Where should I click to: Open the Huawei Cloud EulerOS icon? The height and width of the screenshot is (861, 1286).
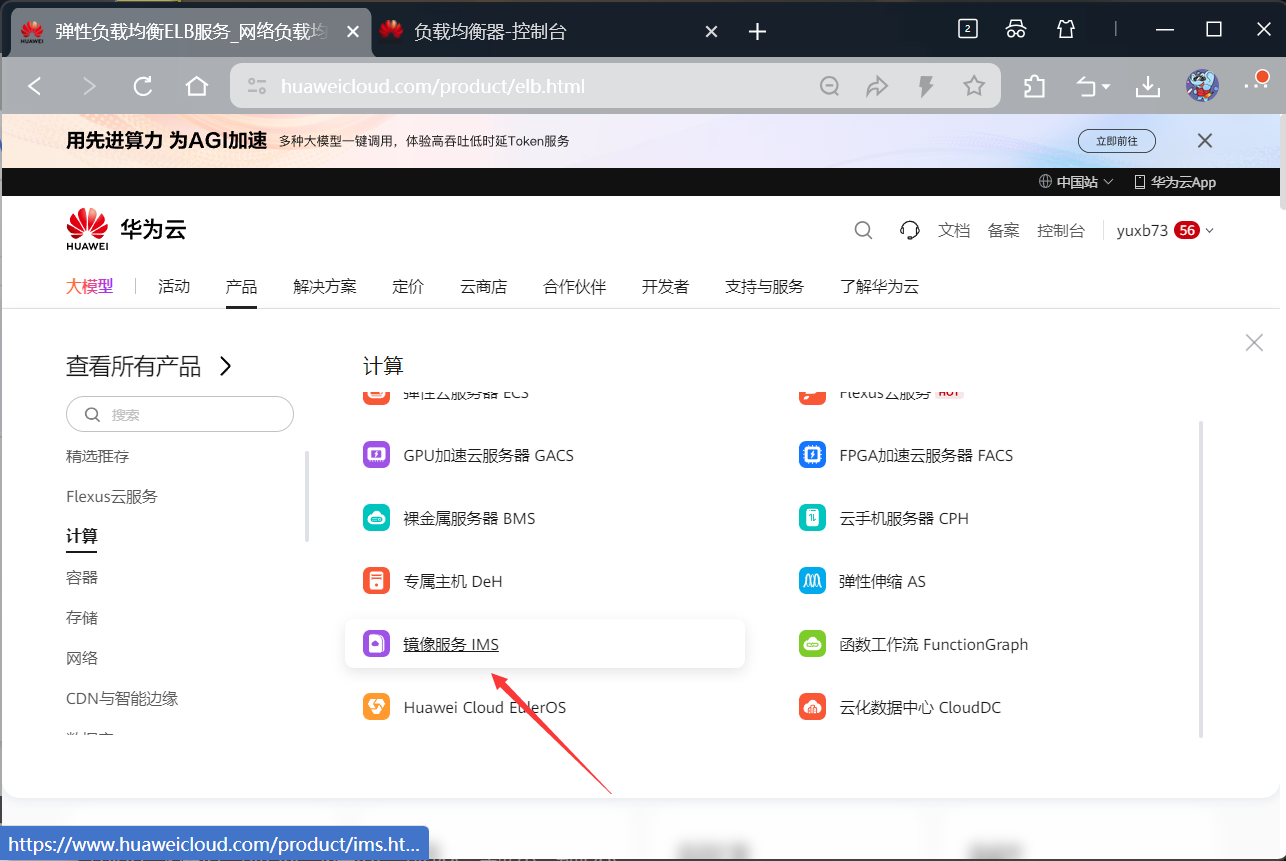pyautogui.click(x=376, y=707)
